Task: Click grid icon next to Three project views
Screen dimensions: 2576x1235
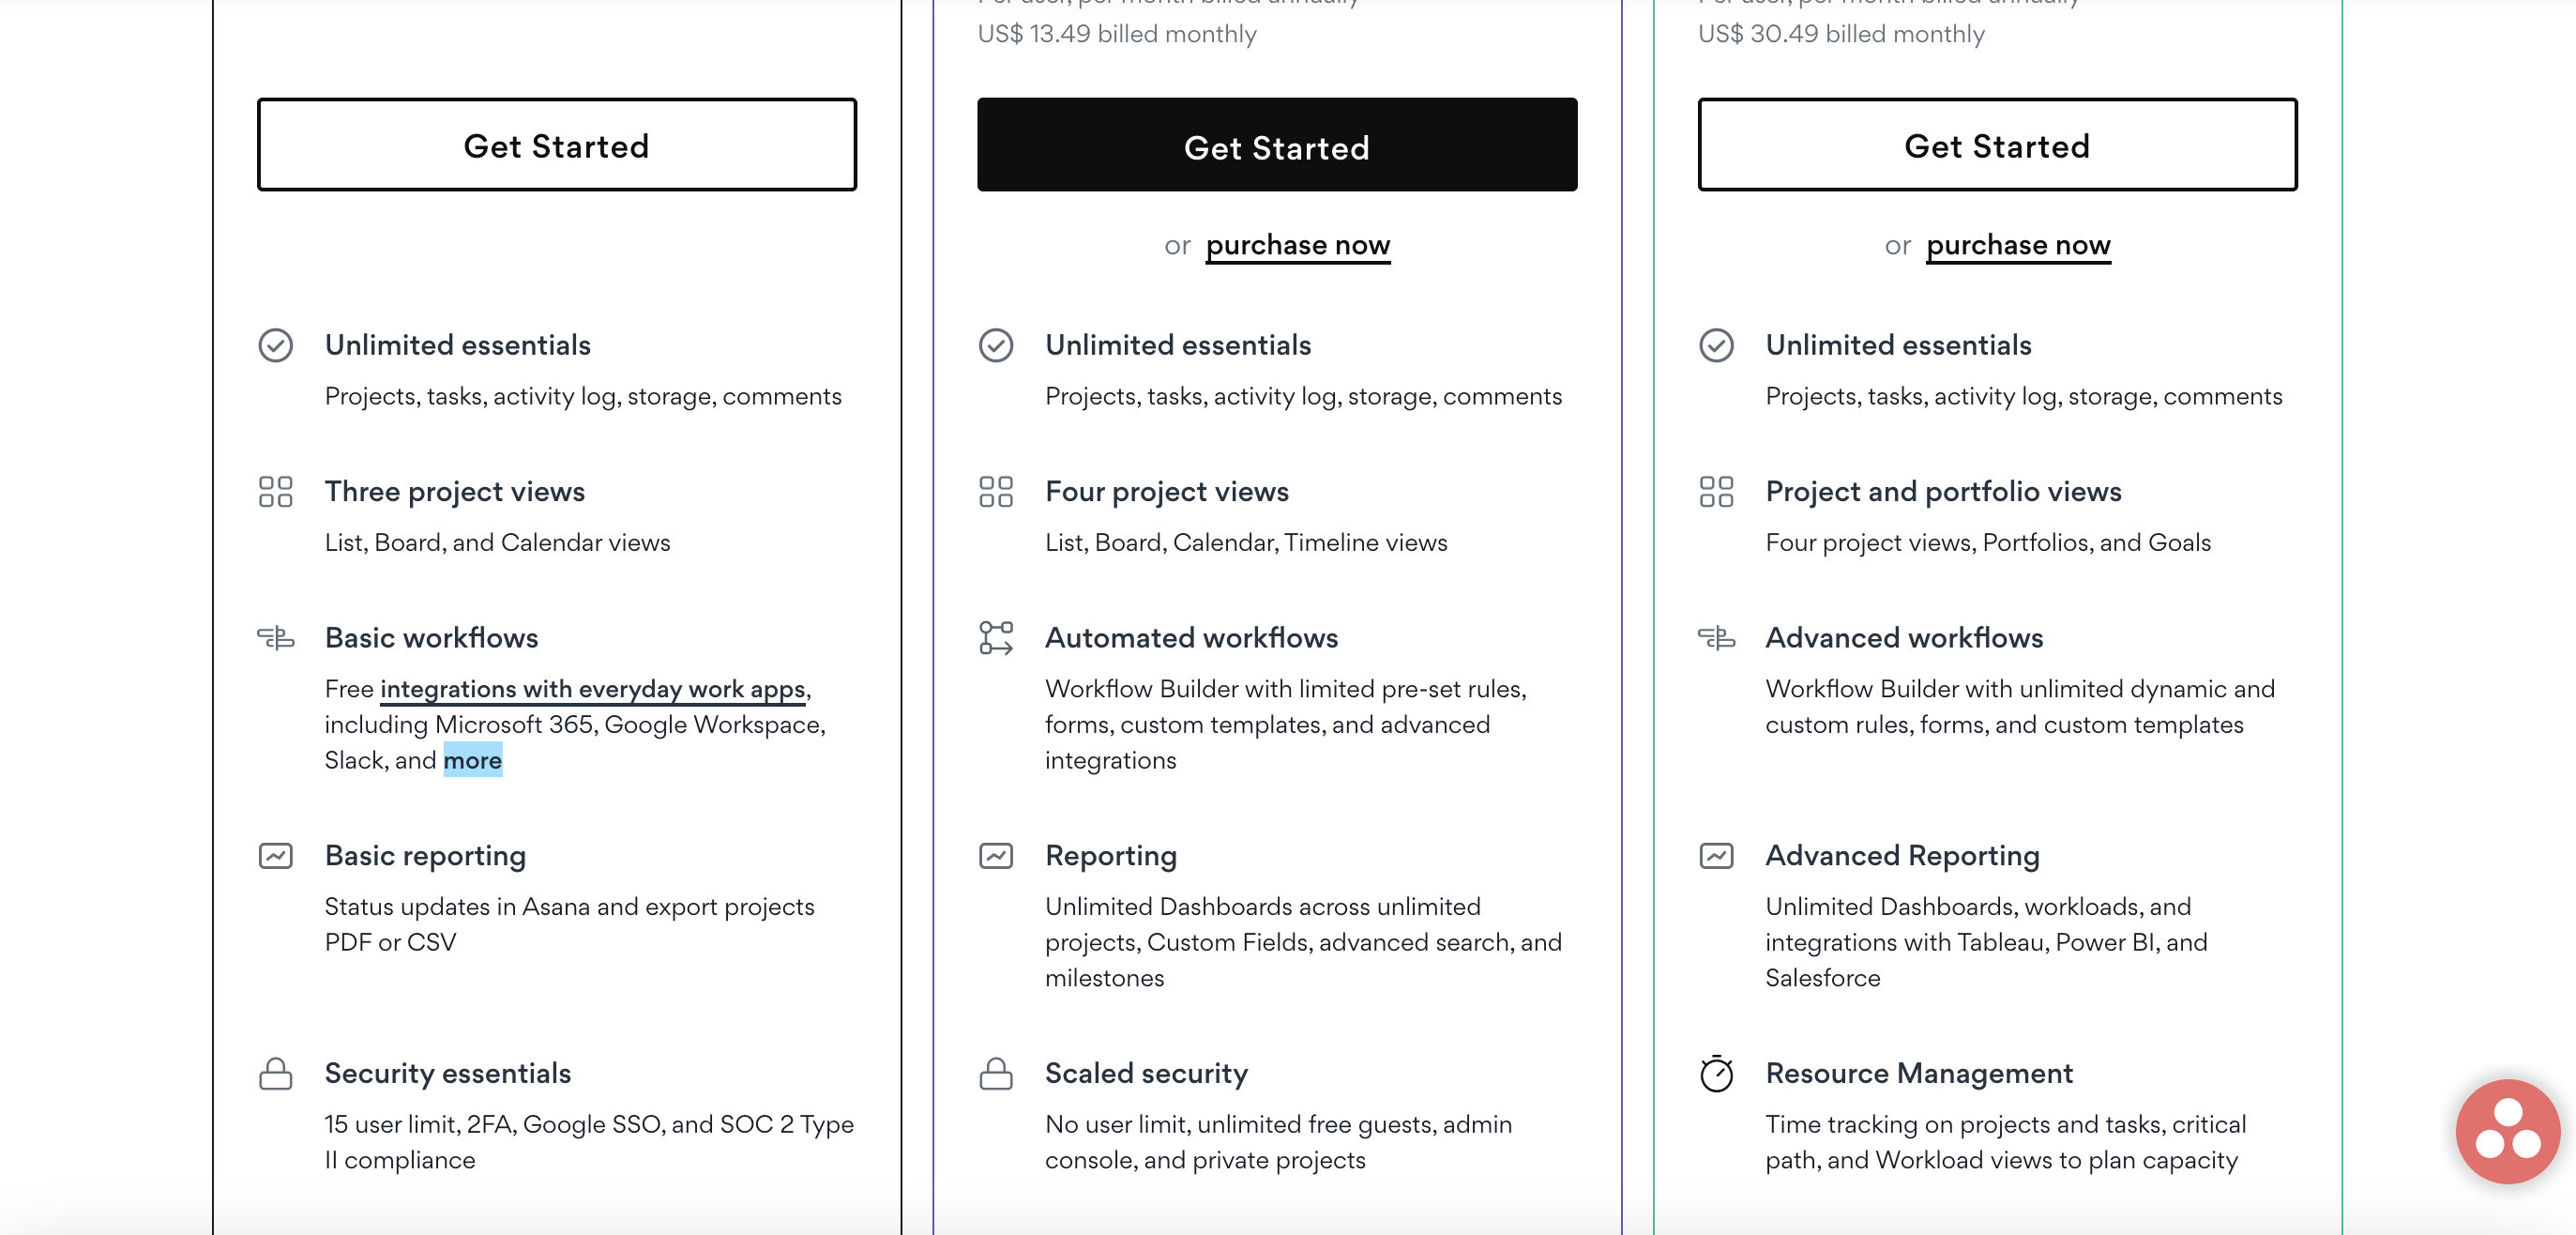Action: click(x=275, y=491)
